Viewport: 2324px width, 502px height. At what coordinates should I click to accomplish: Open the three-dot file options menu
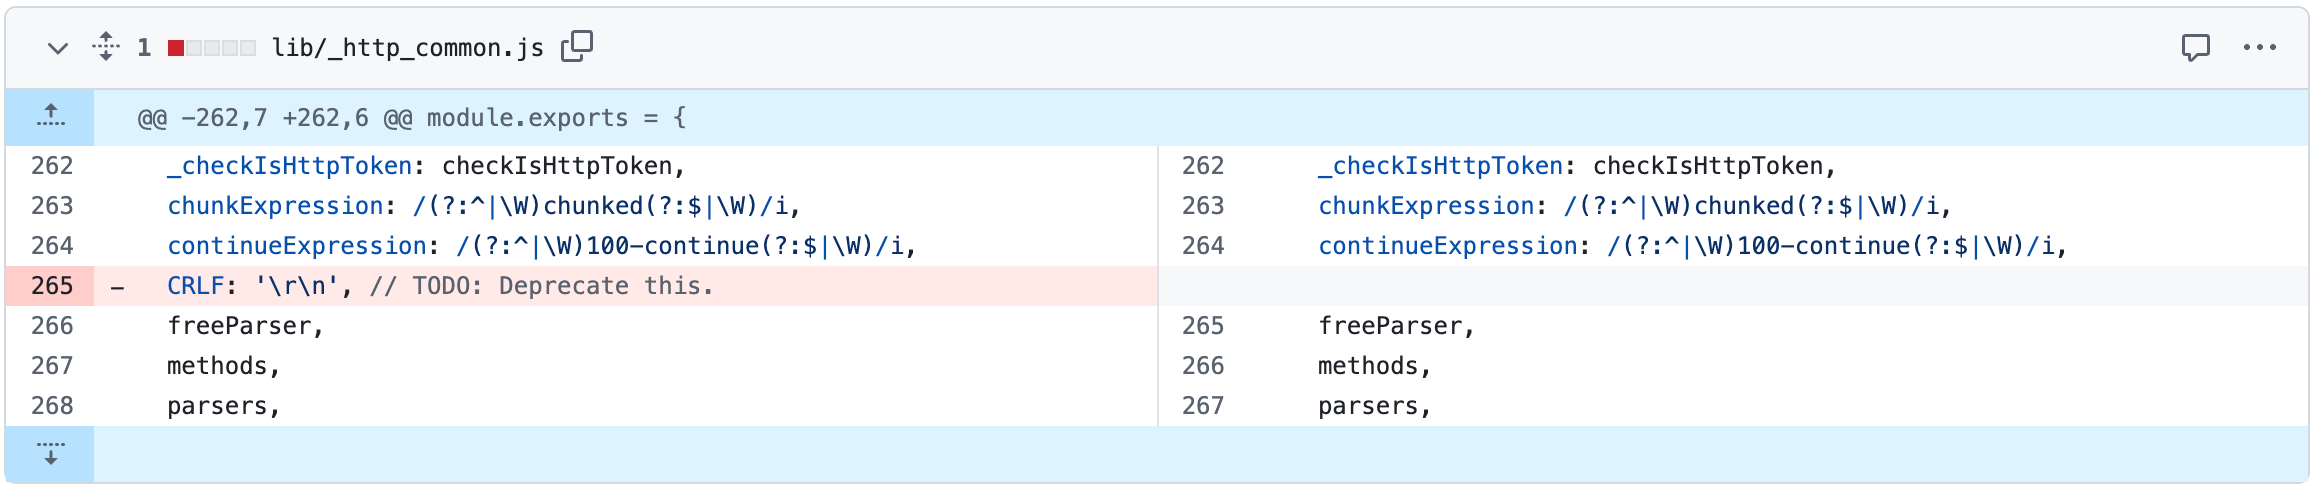pyautogui.click(x=2260, y=47)
